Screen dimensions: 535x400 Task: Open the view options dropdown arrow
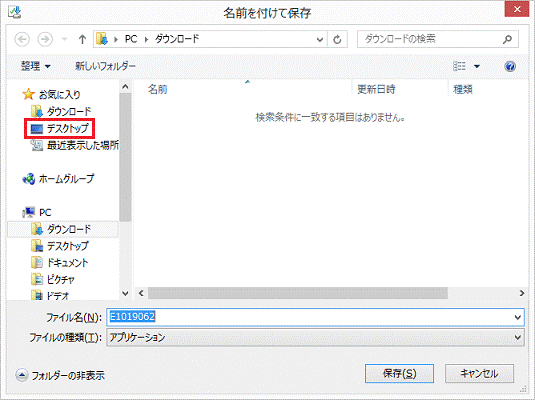477,66
